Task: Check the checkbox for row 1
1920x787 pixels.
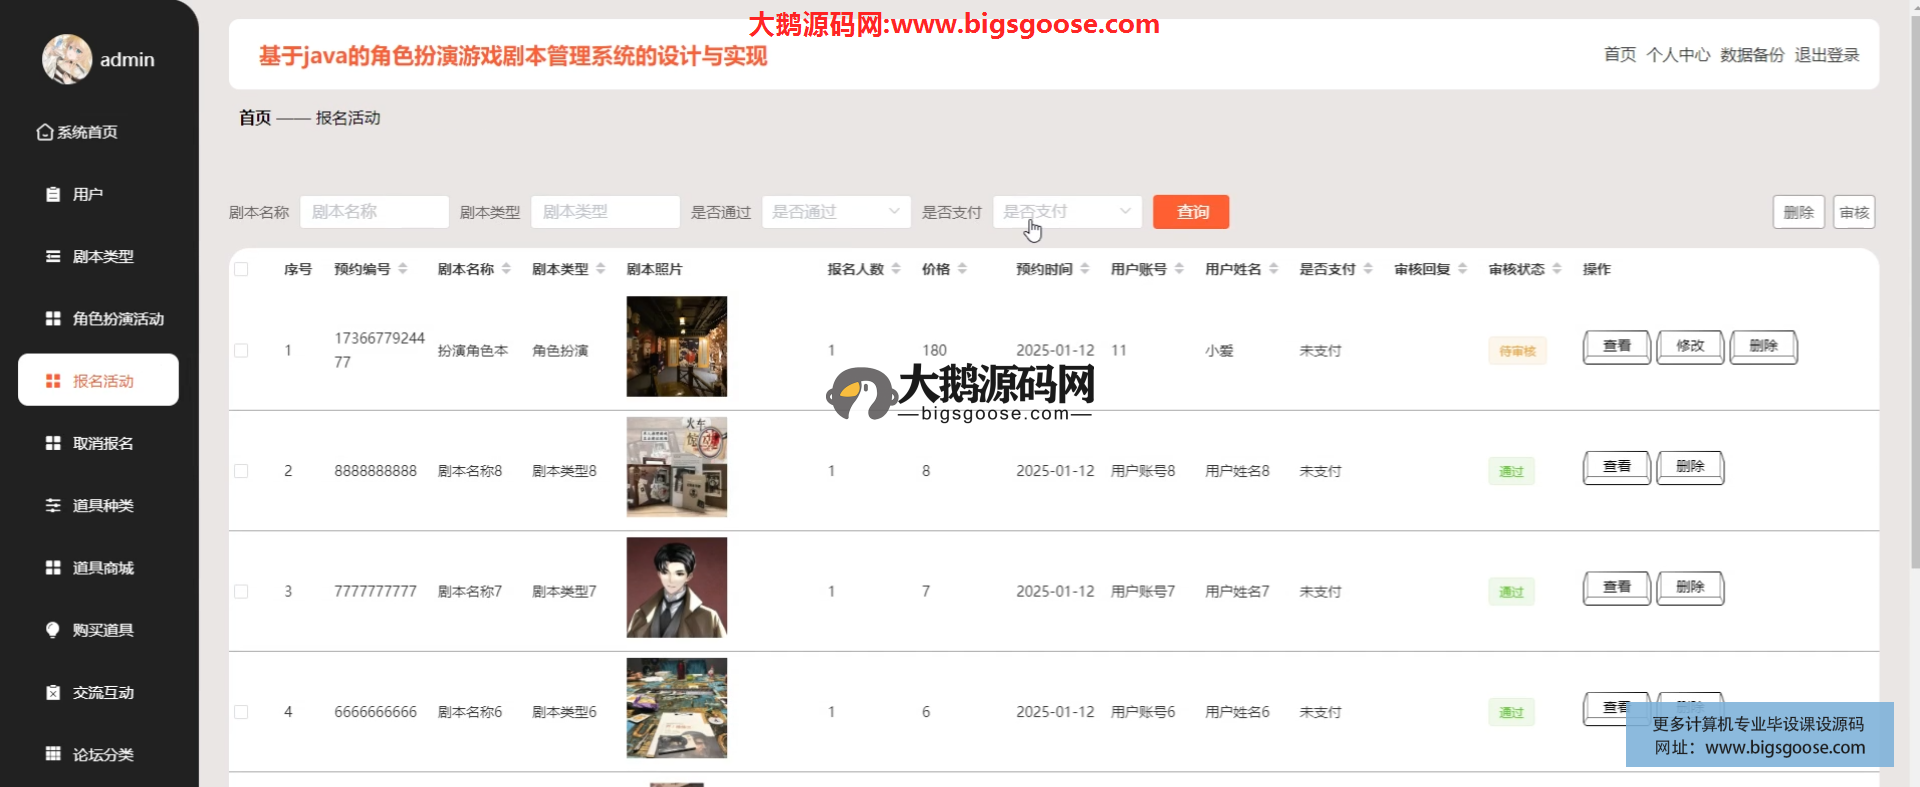Action: point(241,350)
